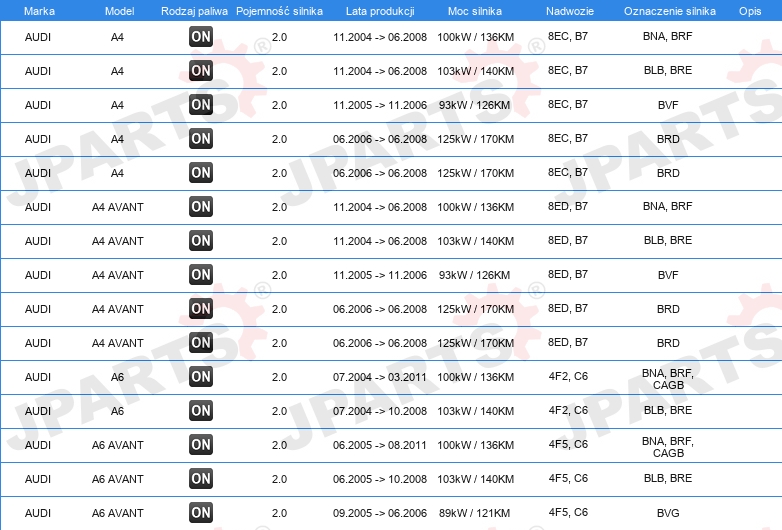Click the 89kW / 121KM power cell
Screen dimensions: 782x530
pos(474,513)
